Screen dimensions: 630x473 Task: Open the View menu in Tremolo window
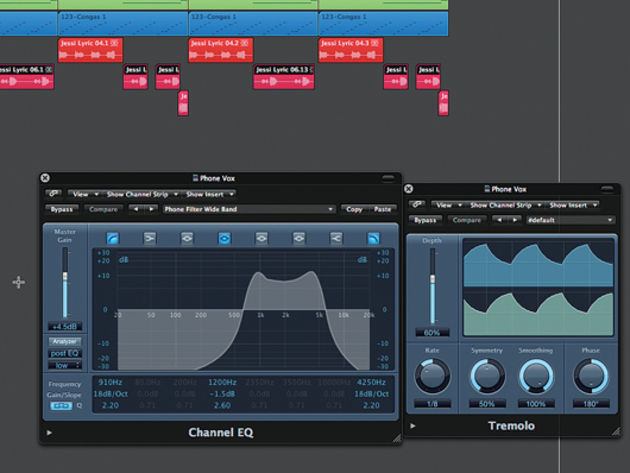(x=448, y=205)
